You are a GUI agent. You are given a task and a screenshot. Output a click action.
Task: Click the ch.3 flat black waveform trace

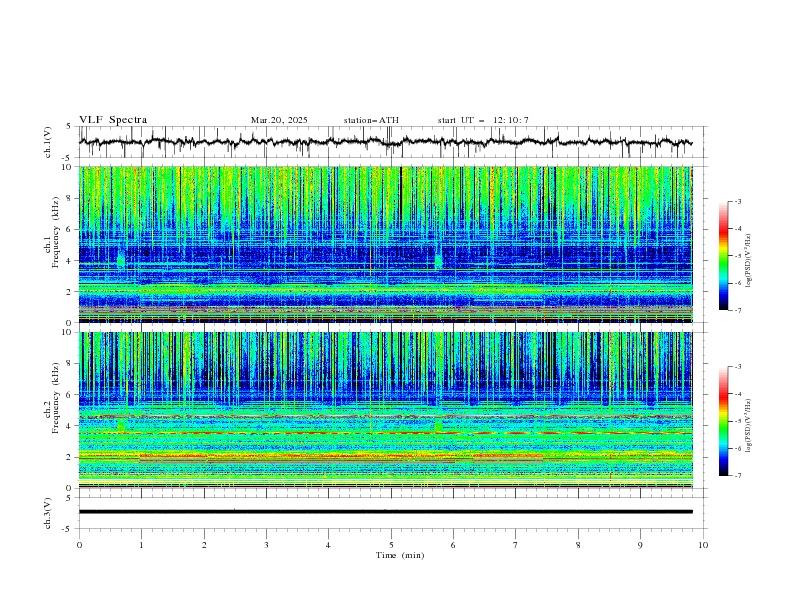click(x=385, y=512)
